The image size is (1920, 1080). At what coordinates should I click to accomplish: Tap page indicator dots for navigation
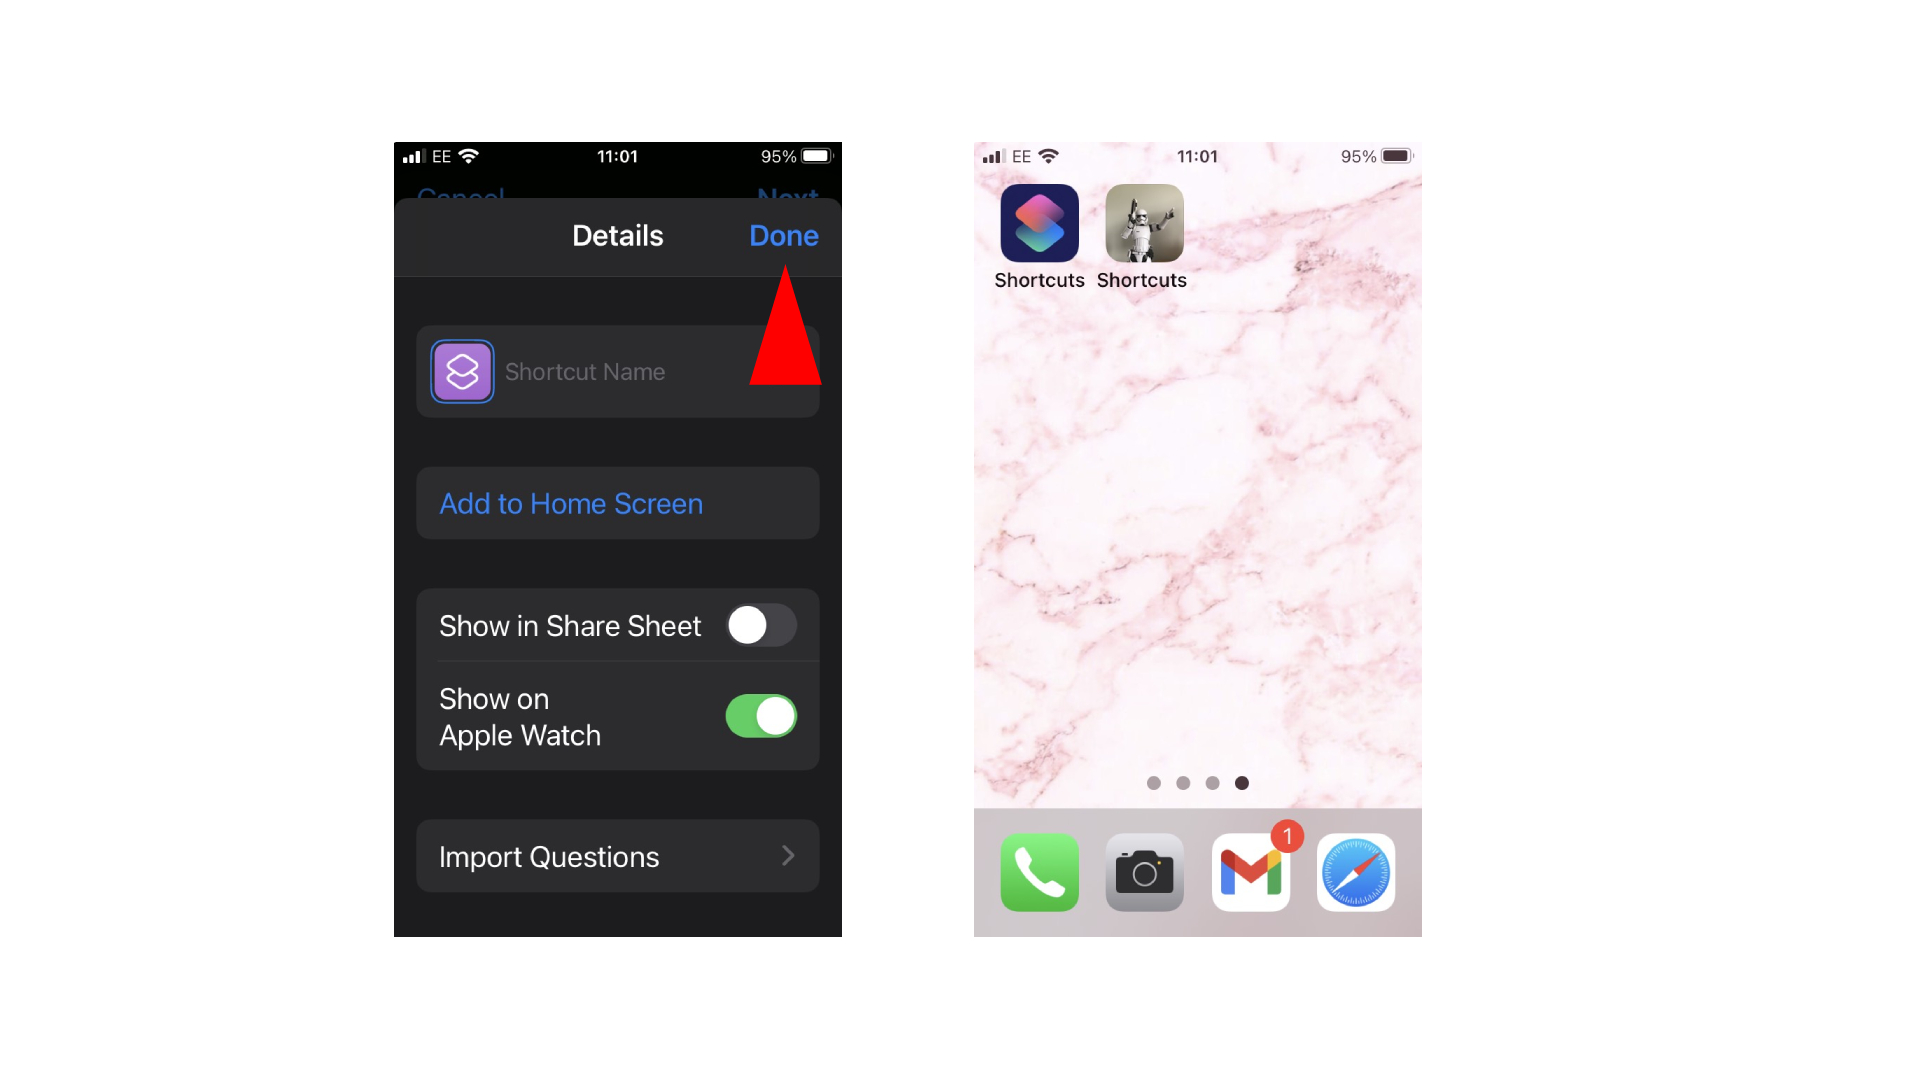pos(1196,783)
